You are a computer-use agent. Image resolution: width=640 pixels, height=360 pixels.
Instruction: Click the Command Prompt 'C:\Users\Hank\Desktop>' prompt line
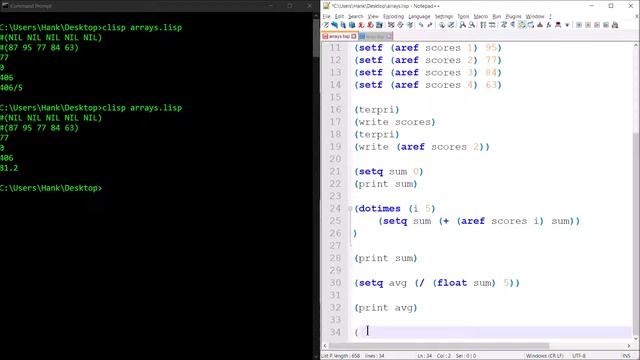click(x=51, y=188)
